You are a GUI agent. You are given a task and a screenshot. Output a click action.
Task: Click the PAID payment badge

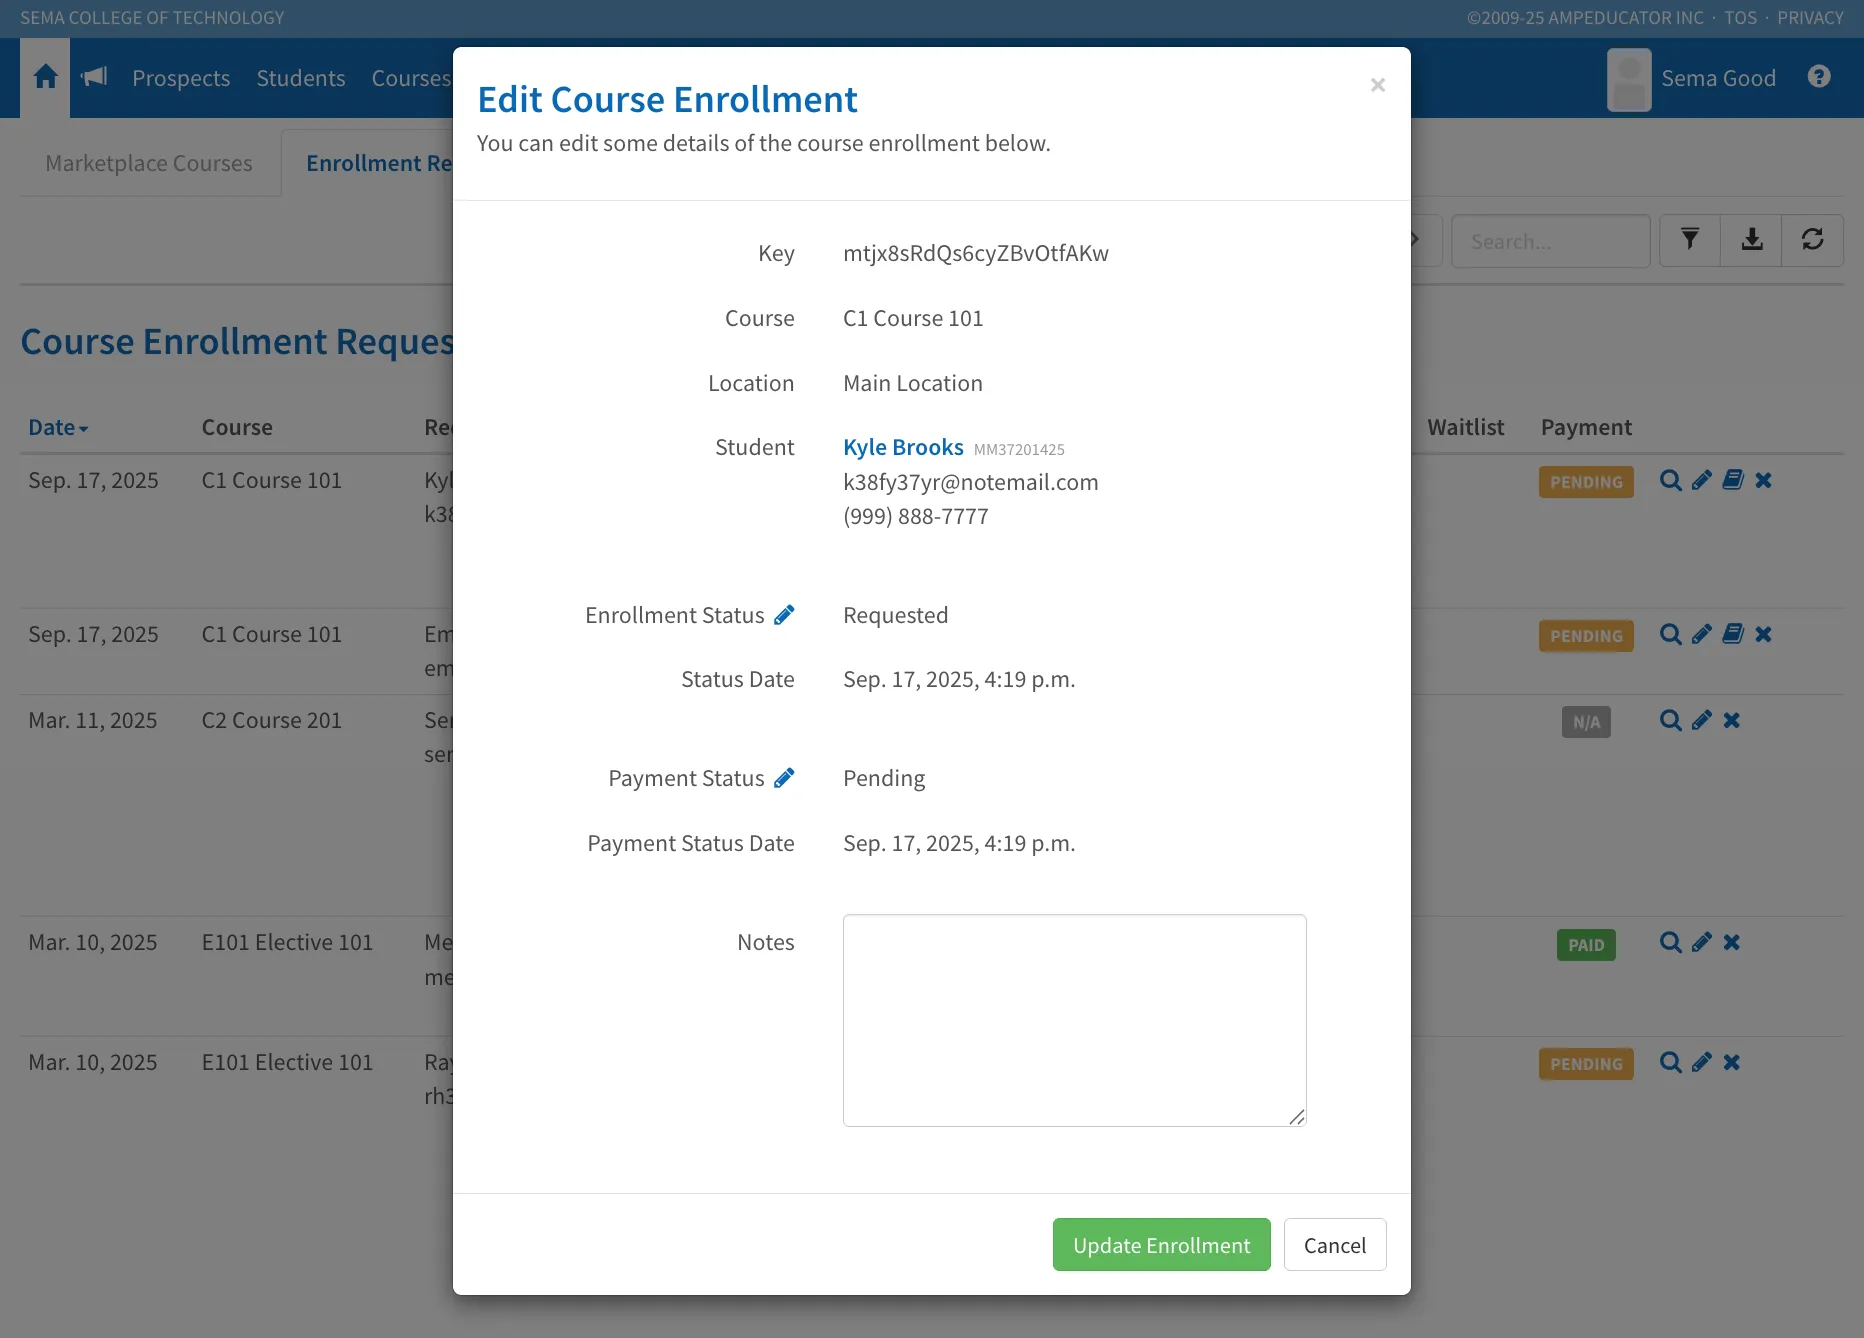[1586, 945]
